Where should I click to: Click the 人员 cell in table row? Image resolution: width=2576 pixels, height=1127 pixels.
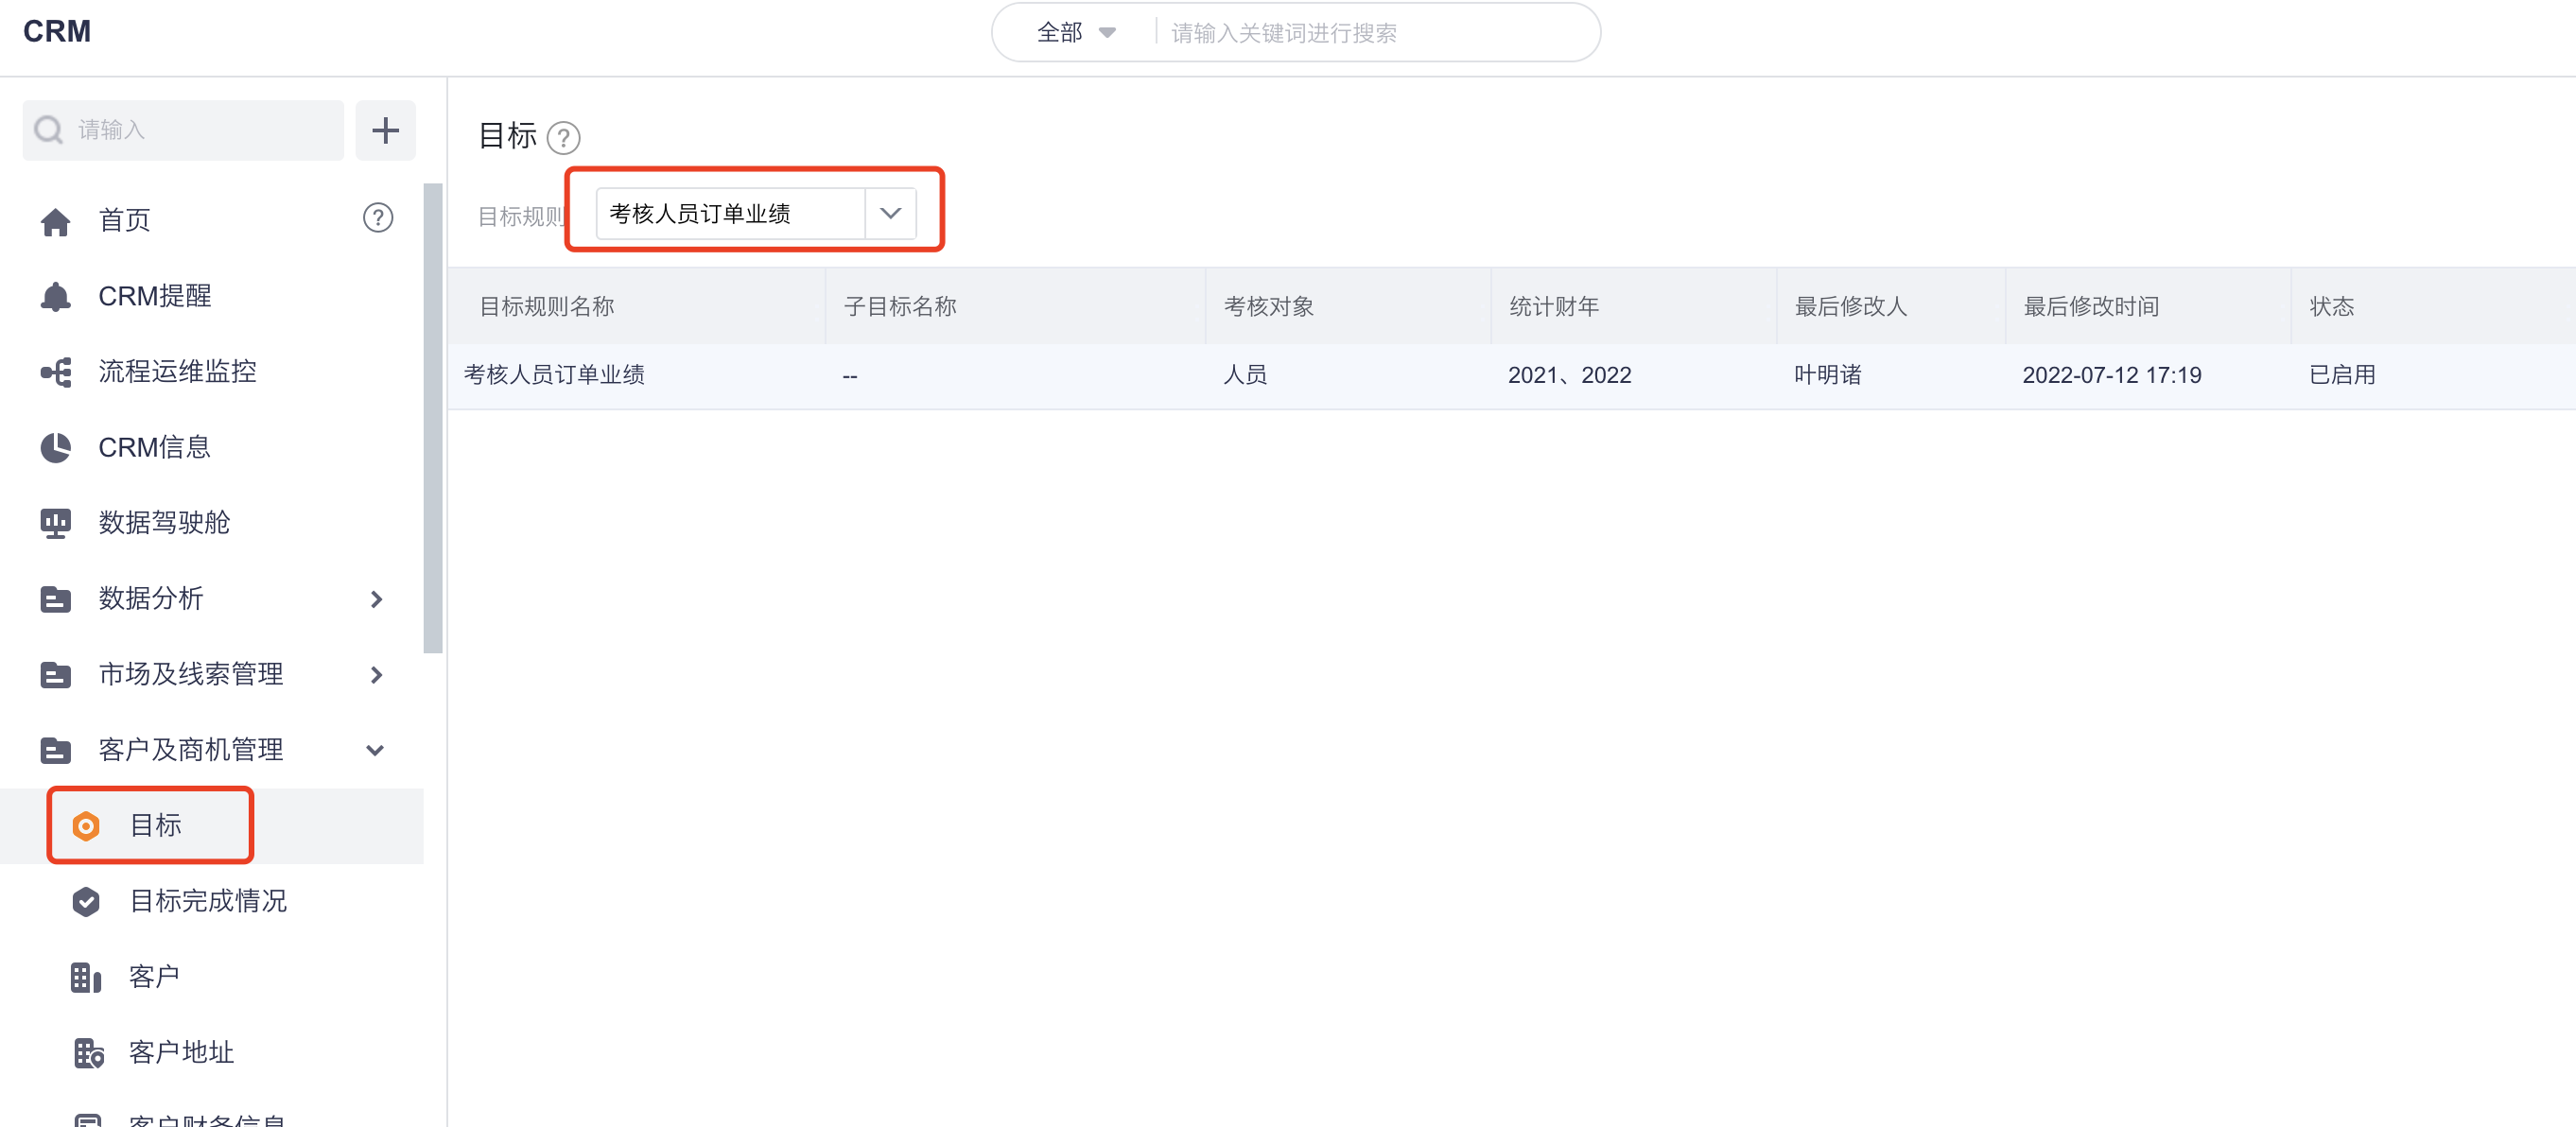point(1246,375)
